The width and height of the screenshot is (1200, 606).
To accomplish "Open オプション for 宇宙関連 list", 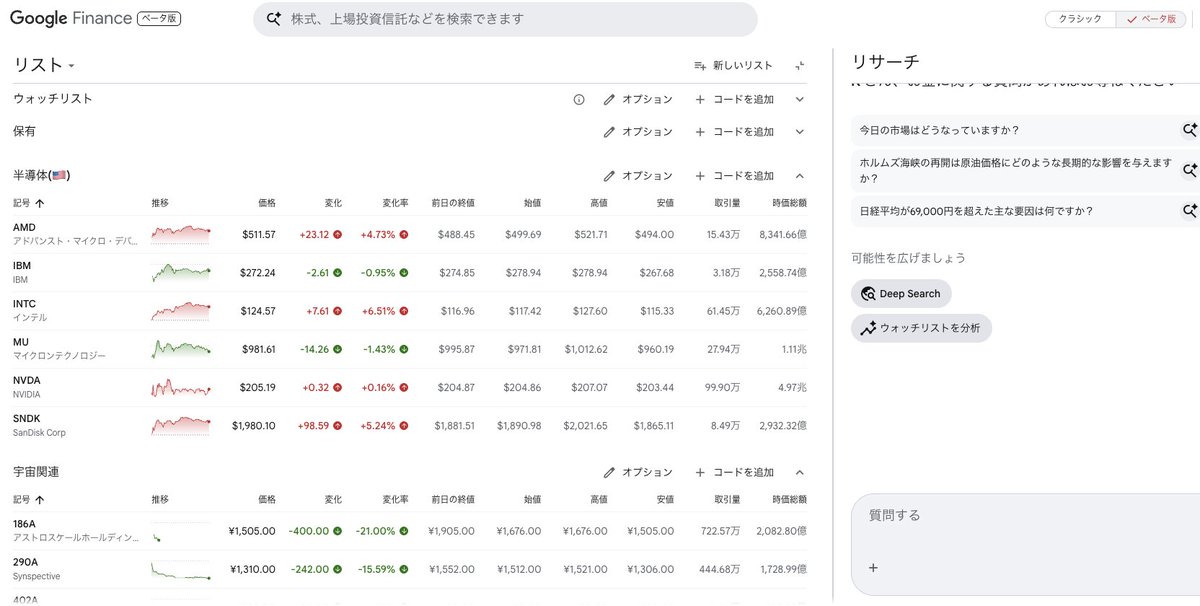I will coord(638,472).
